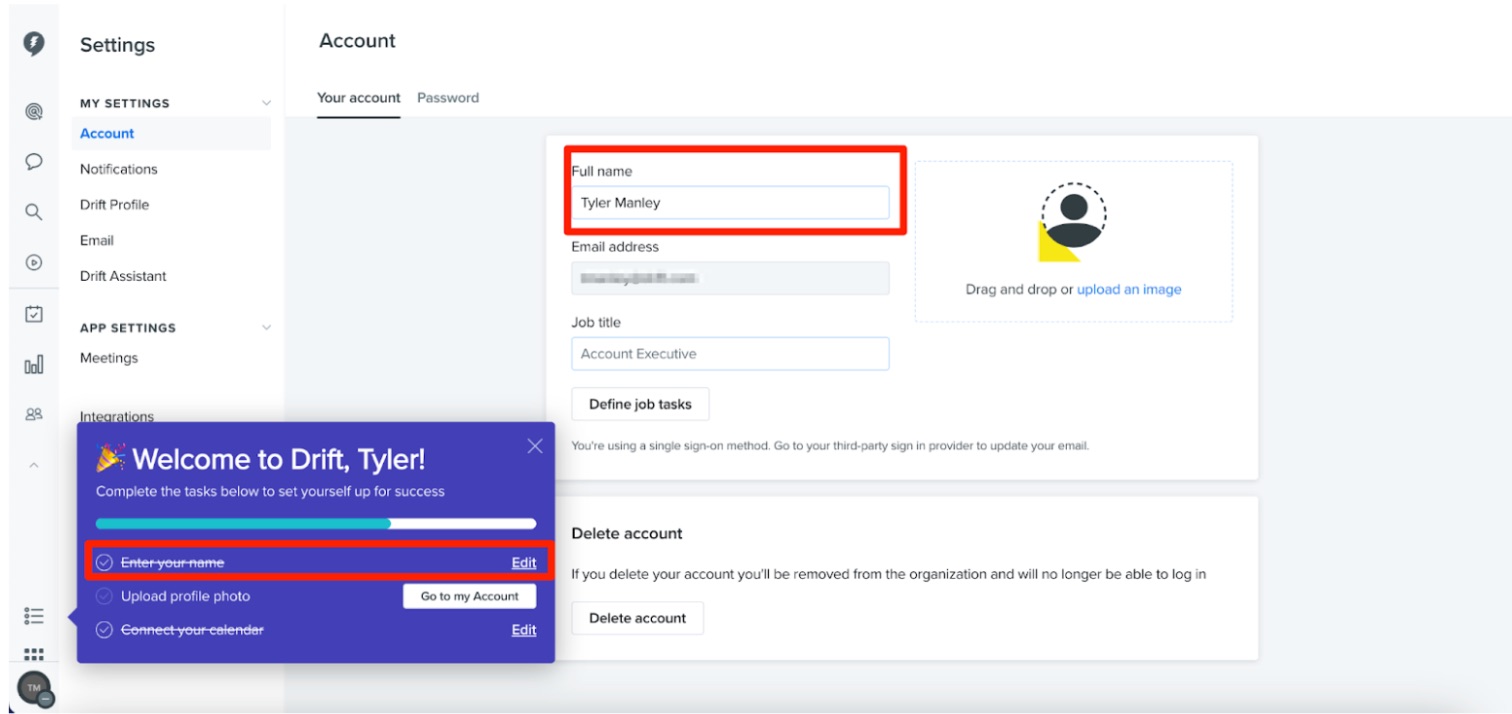
Task: Click the up chevron in the left rail
Action: coord(34,465)
